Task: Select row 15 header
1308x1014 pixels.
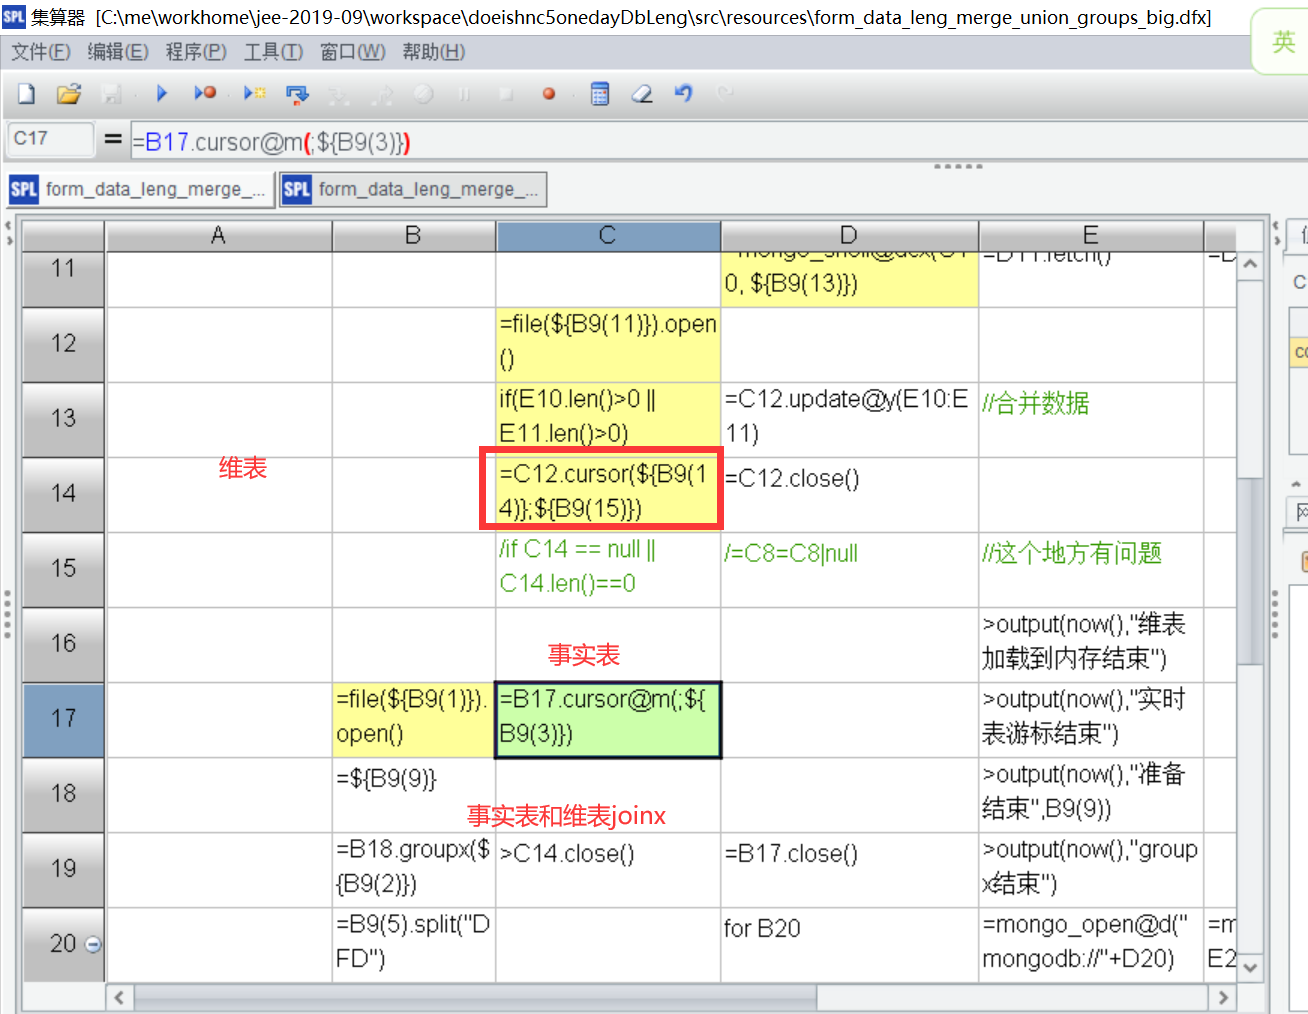Action: coord(63,569)
